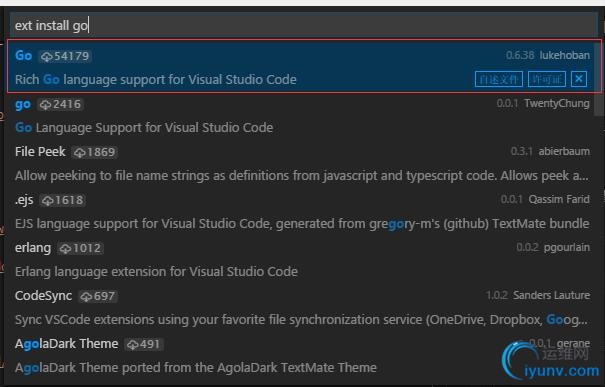605x387 pixels.
Task: Click into the 'ext install go' input box
Action: click(x=303, y=25)
